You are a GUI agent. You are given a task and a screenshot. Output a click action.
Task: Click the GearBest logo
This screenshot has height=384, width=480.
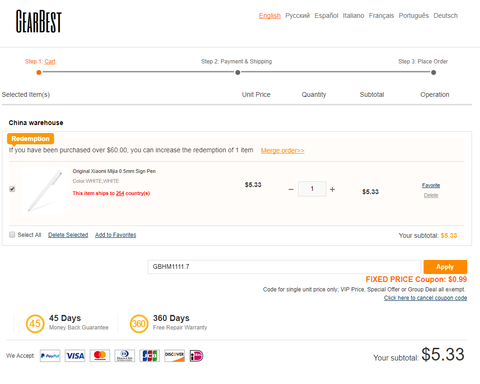pyautogui.click(x=39, y=21)
